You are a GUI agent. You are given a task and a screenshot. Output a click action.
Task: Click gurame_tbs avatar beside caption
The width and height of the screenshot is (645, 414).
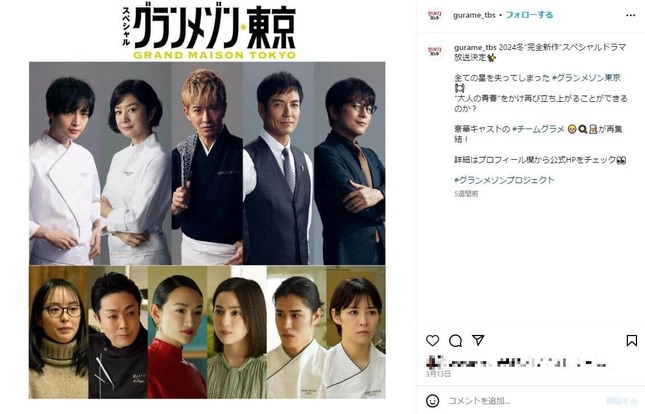435,51
